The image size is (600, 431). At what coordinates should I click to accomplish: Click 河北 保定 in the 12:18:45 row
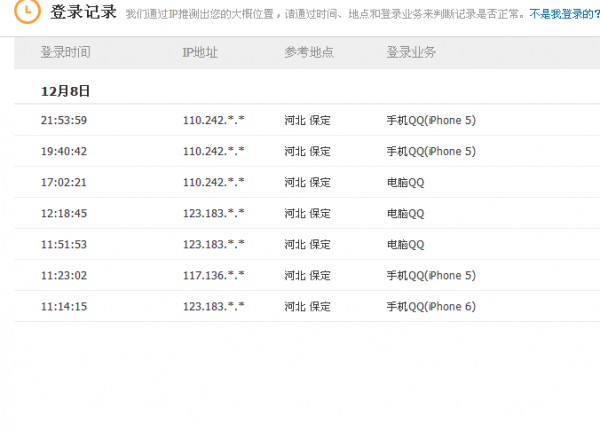[x=307, y=213]
